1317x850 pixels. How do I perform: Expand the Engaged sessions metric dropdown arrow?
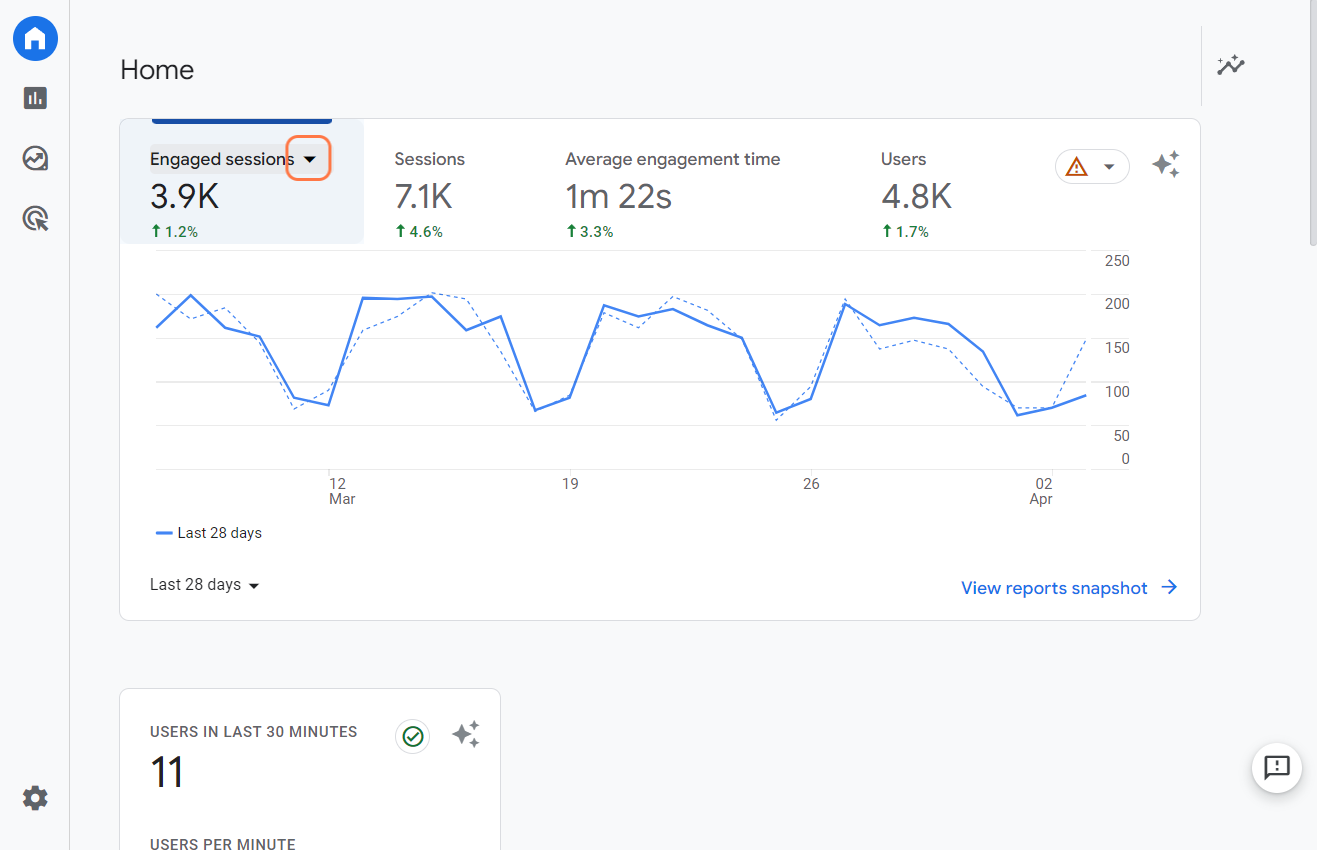pyautogui.click(x=309, y=159)
